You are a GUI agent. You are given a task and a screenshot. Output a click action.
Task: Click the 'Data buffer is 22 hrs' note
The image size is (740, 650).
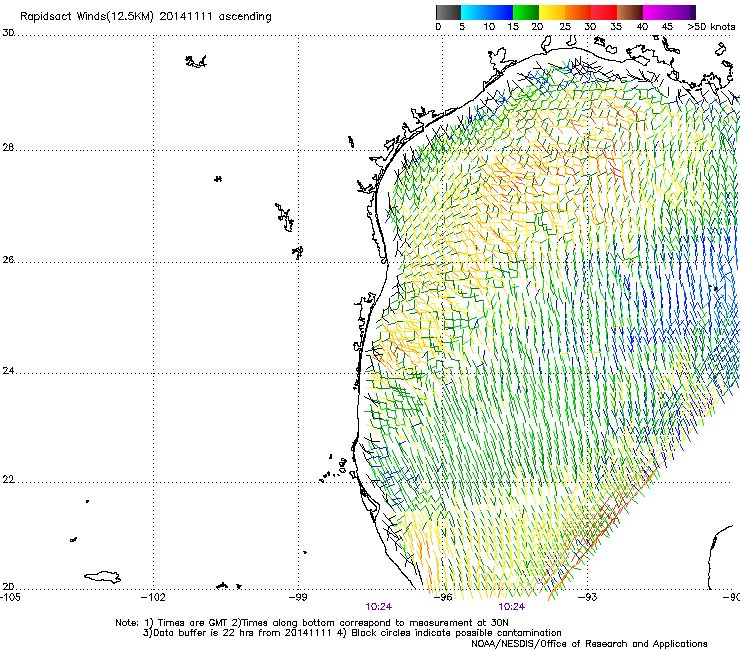click(x=204, y=633)
